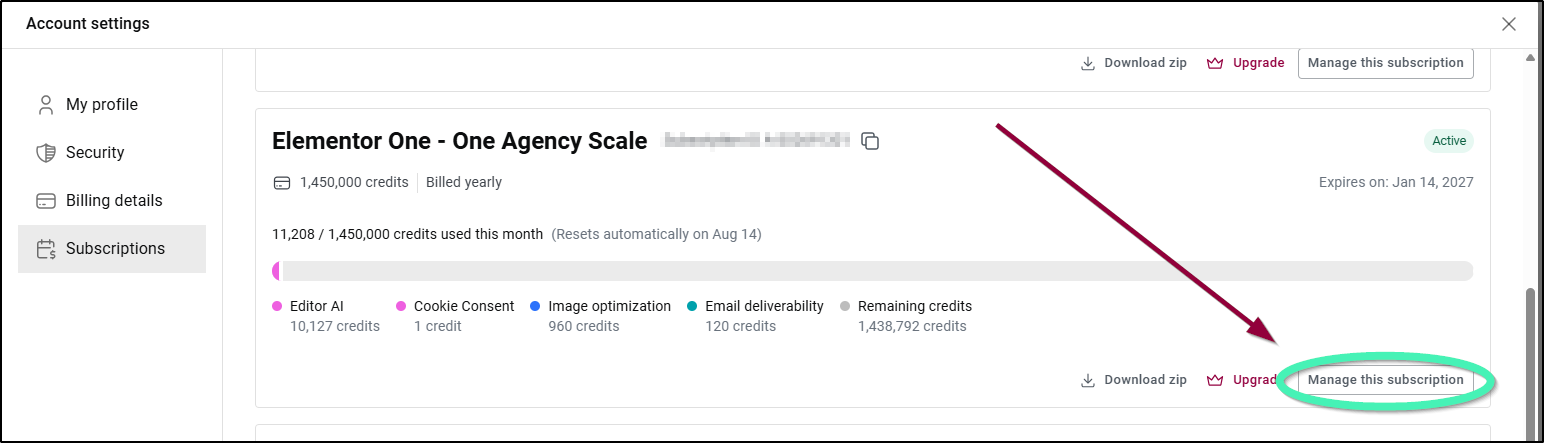Click the Subscriptions calendar icon

45,249
